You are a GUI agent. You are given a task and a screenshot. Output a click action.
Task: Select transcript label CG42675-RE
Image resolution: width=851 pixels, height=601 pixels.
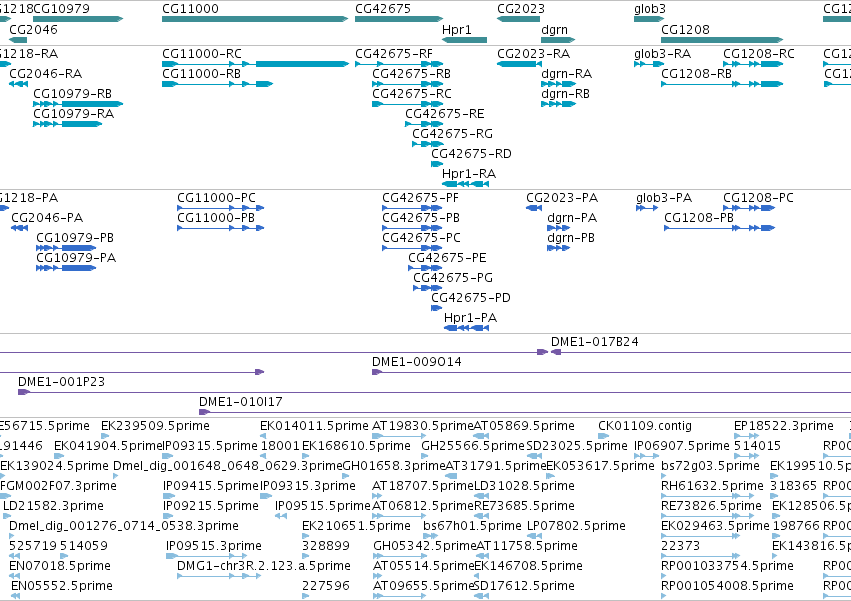[445, 113]
